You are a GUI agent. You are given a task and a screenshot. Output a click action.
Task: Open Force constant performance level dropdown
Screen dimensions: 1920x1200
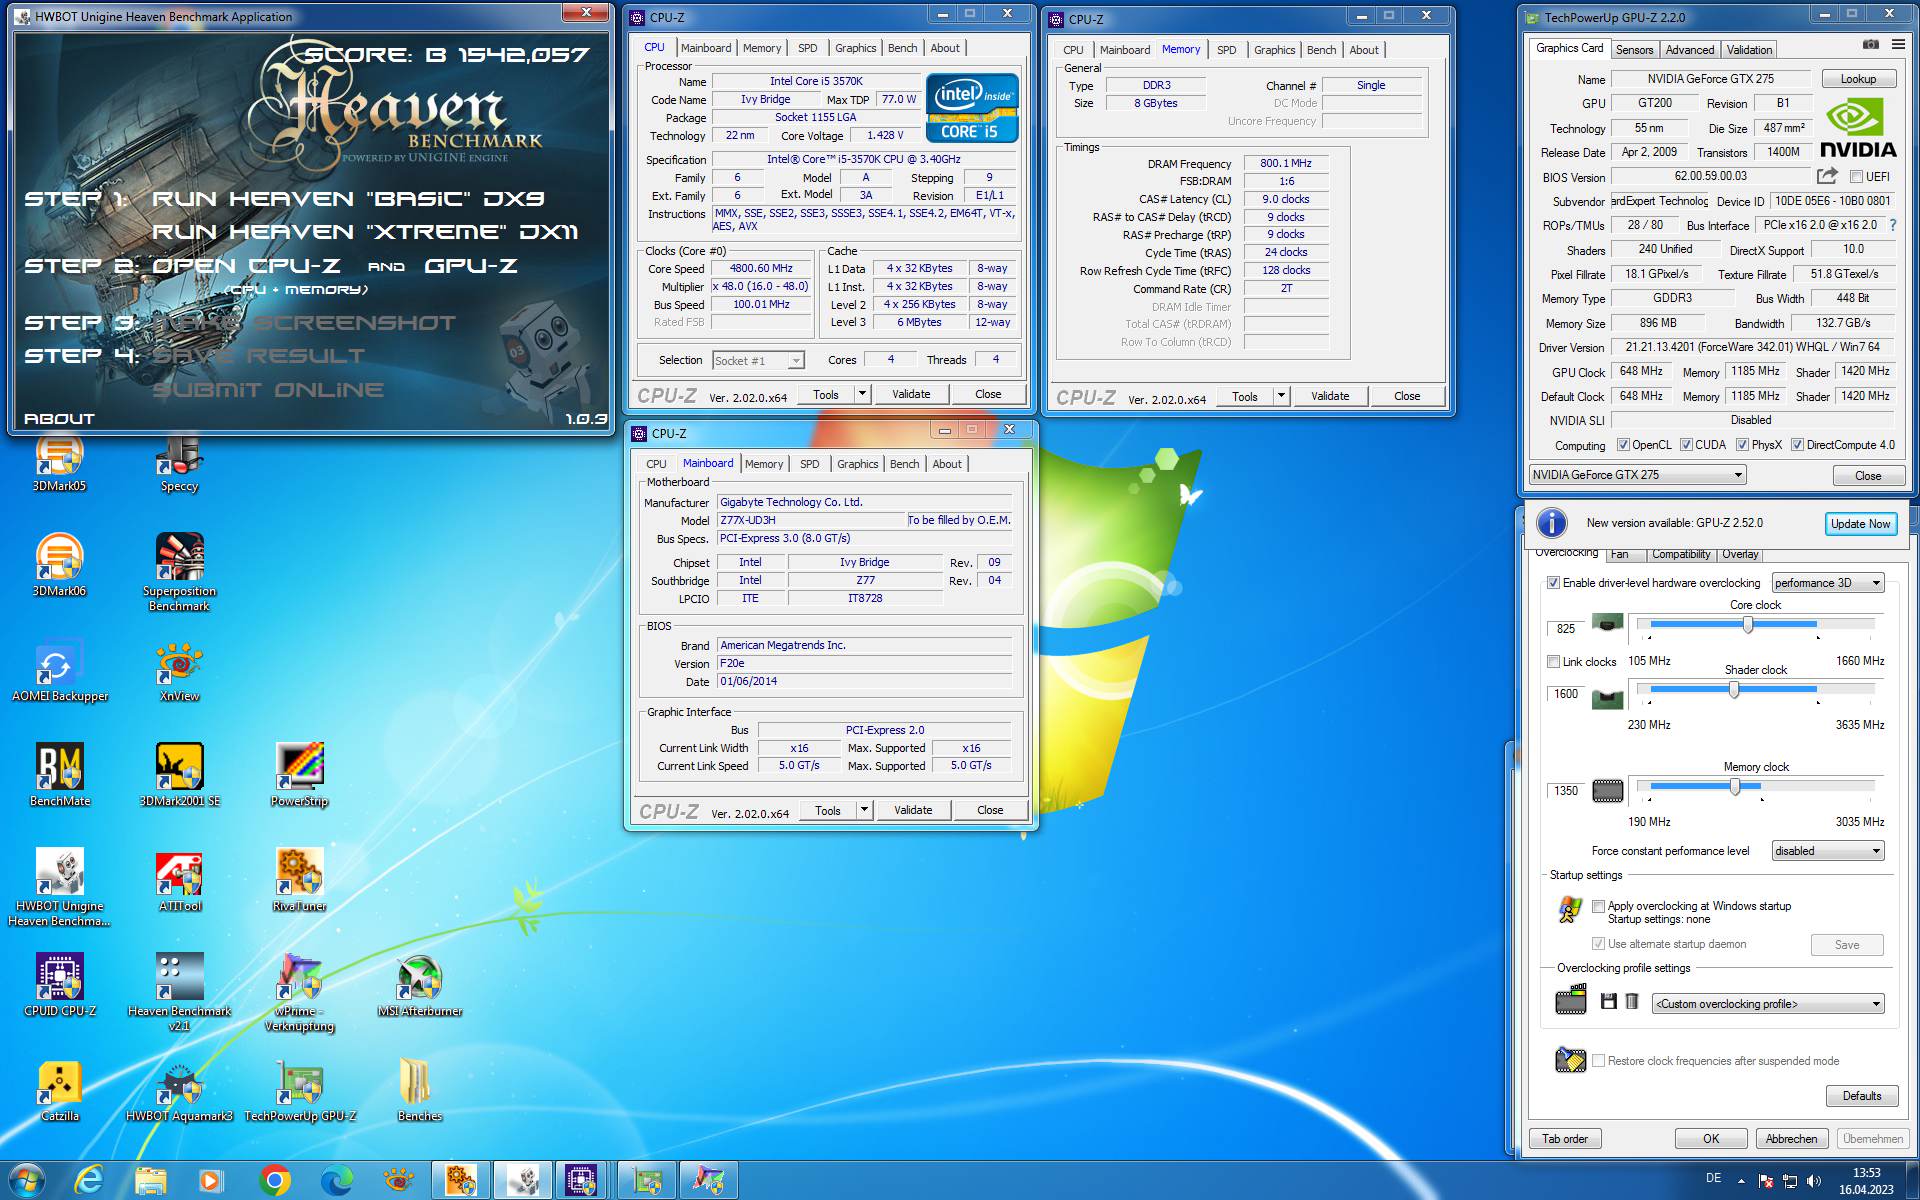click(1827, 851)
